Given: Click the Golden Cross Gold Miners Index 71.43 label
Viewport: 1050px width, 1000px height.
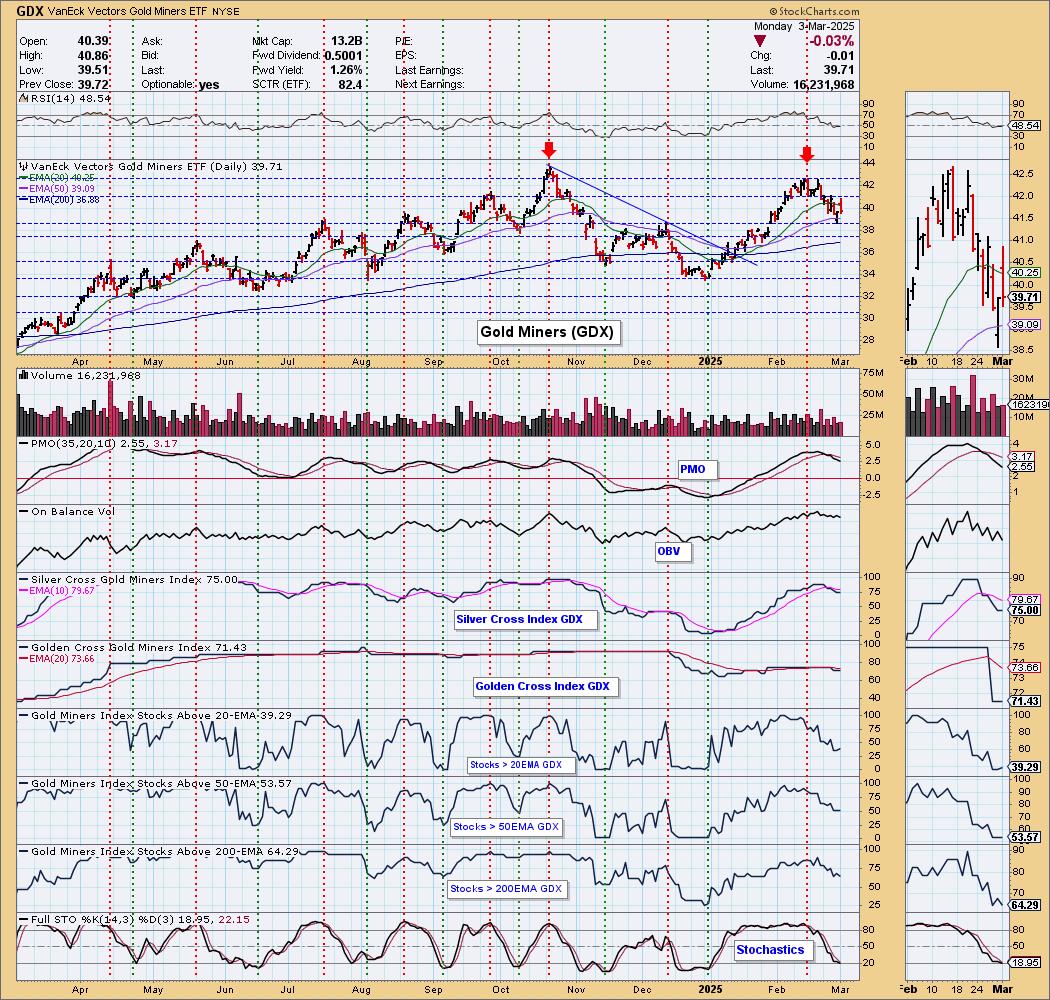Looking at the screenshot, I should (139, 648).
